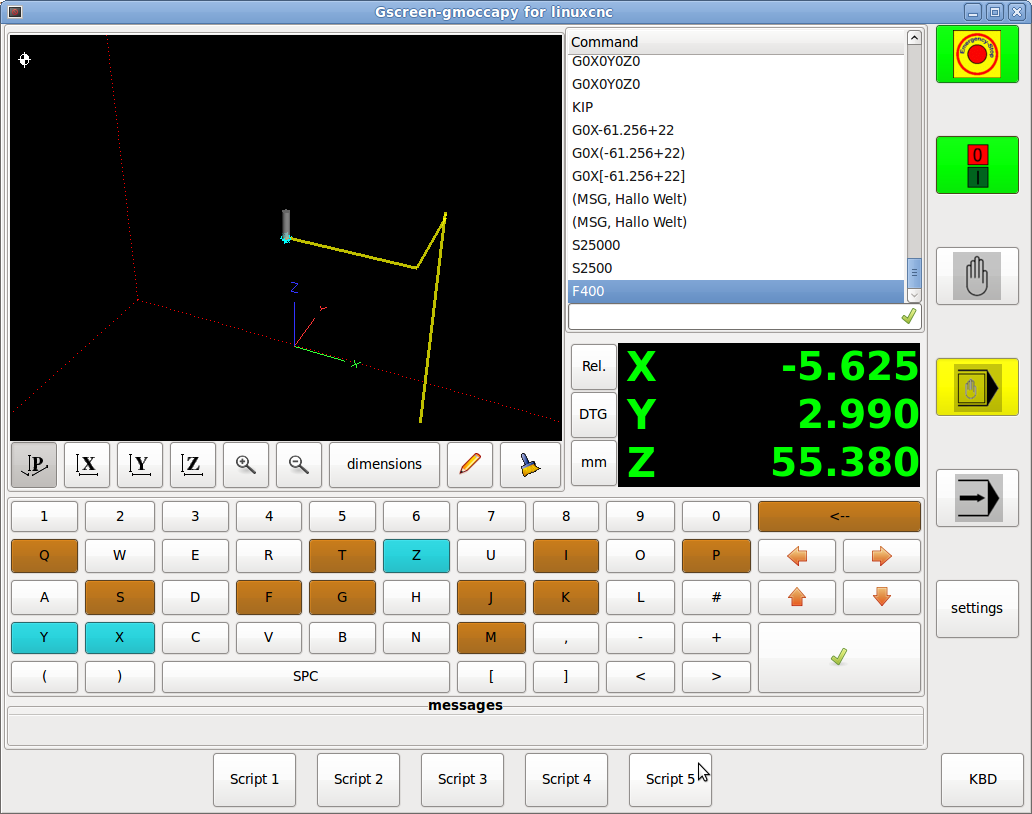Viewport: 1032px width, 814px height.
Task: Switch to auto mode arrow icon
Action: [x=977, y=498]
